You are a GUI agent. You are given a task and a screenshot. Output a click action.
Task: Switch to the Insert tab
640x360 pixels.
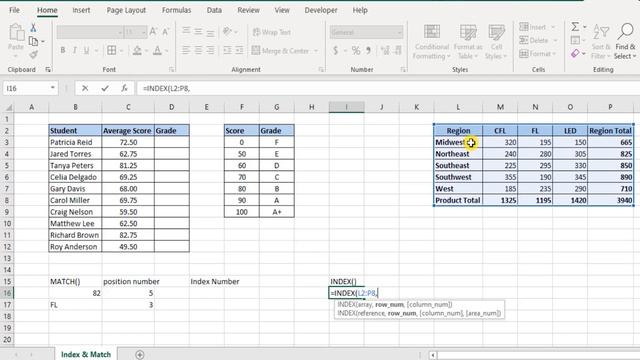pos(81,10)
